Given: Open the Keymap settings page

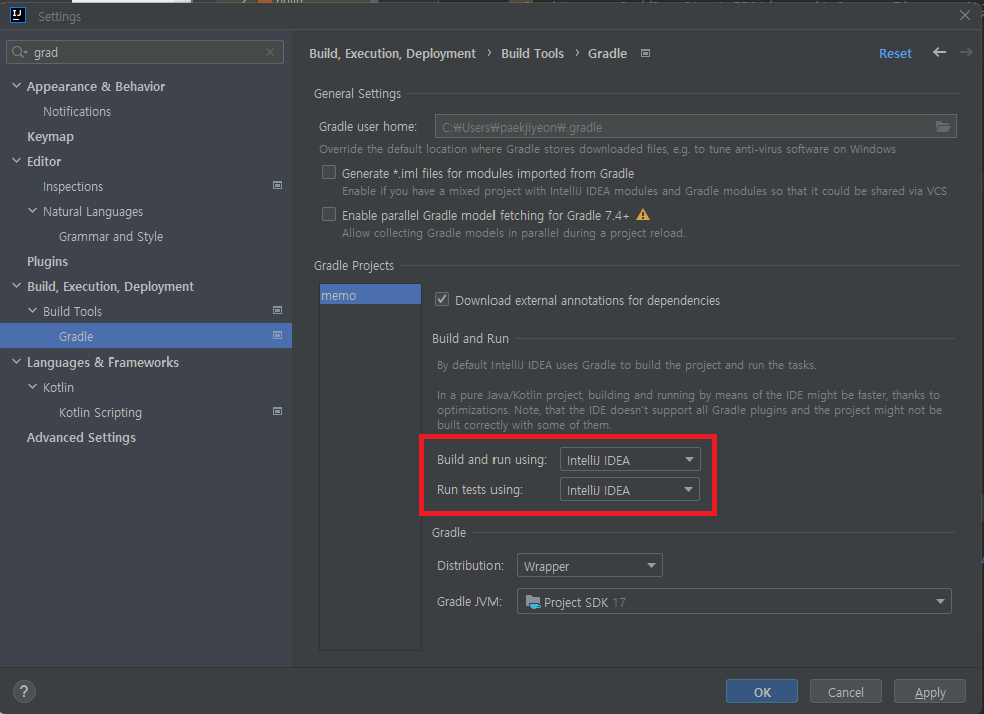Looking at the screenshot, I should pos(50,137).
